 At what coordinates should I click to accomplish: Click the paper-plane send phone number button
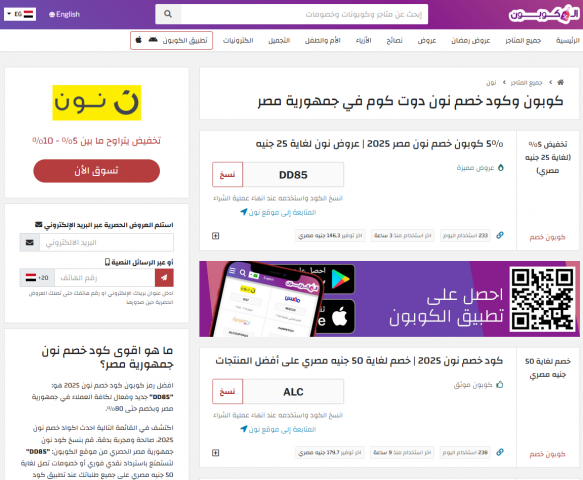click(164, 278)
